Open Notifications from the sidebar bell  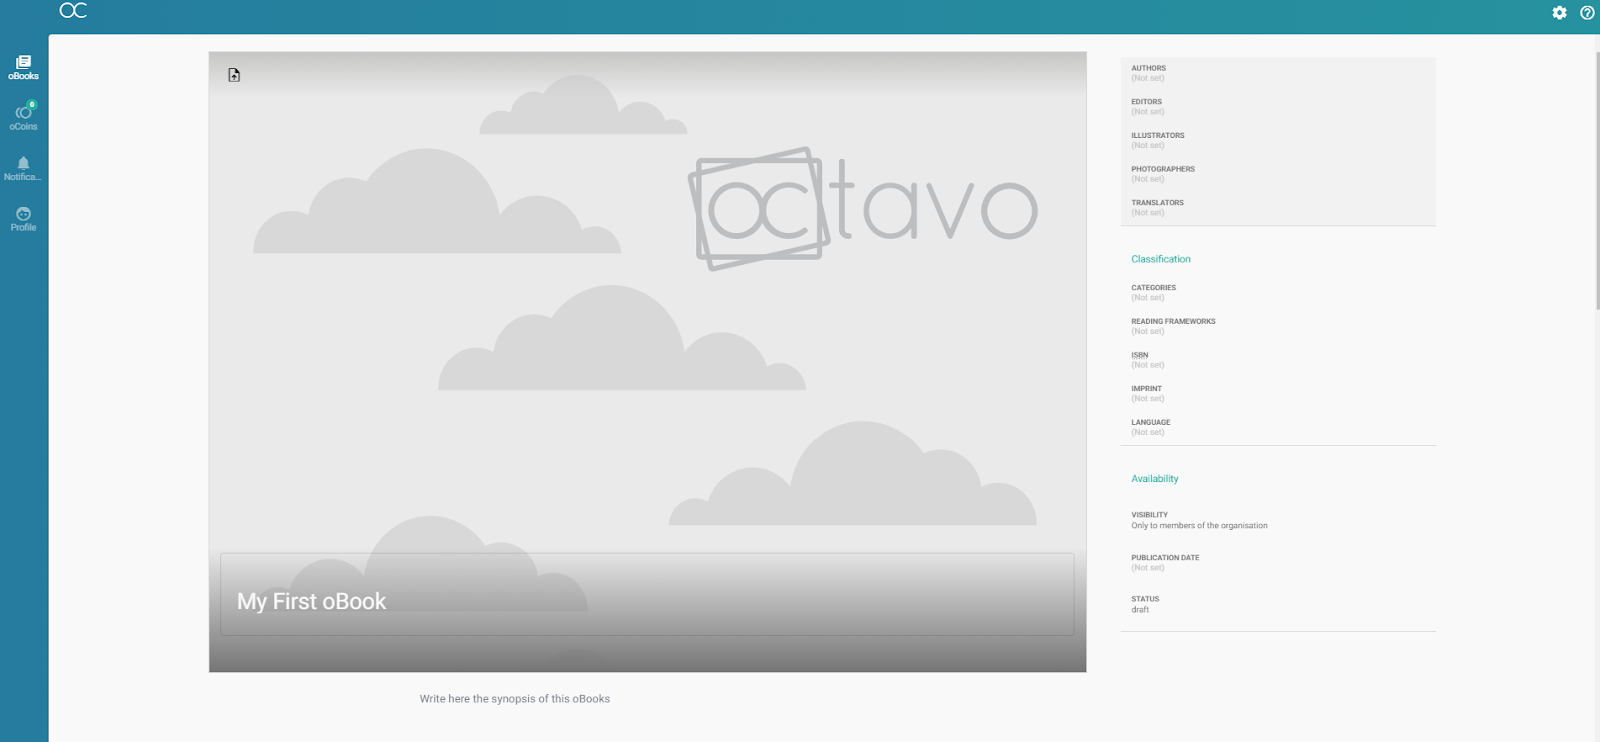tap(24, 168)
